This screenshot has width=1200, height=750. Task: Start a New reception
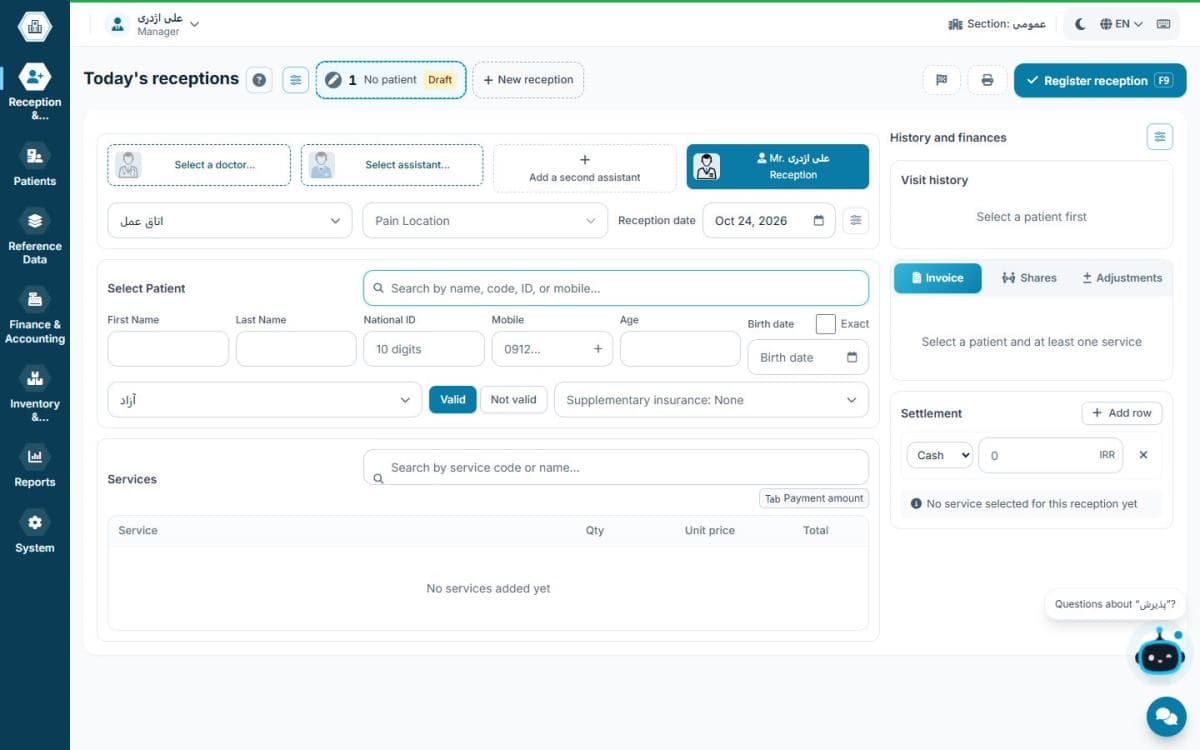(528, 80)
